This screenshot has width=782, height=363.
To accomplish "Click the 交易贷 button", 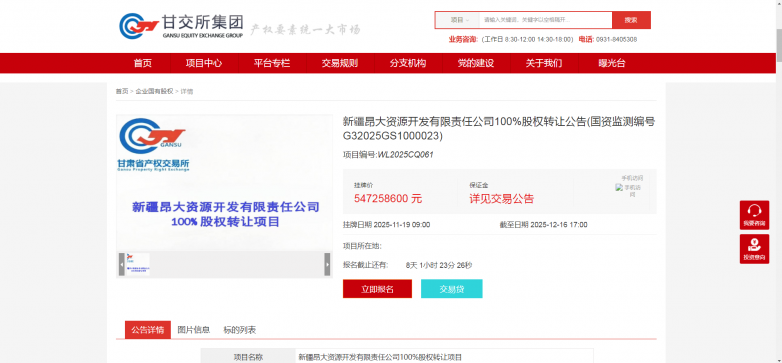I will (x=452, y=289).
